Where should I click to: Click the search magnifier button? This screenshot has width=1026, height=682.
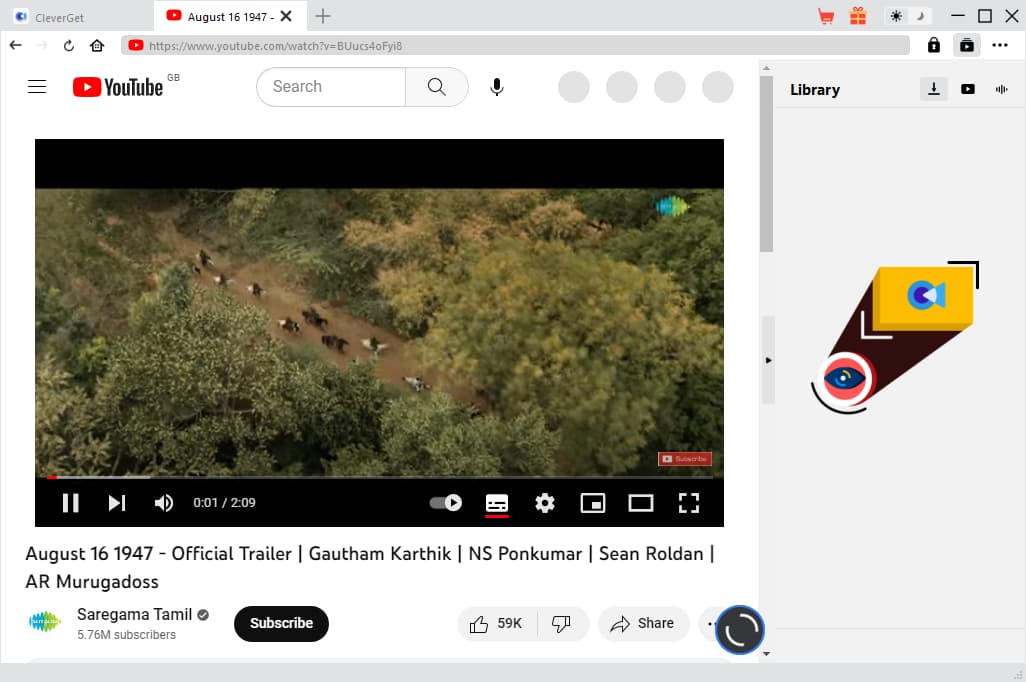[436, 86]
